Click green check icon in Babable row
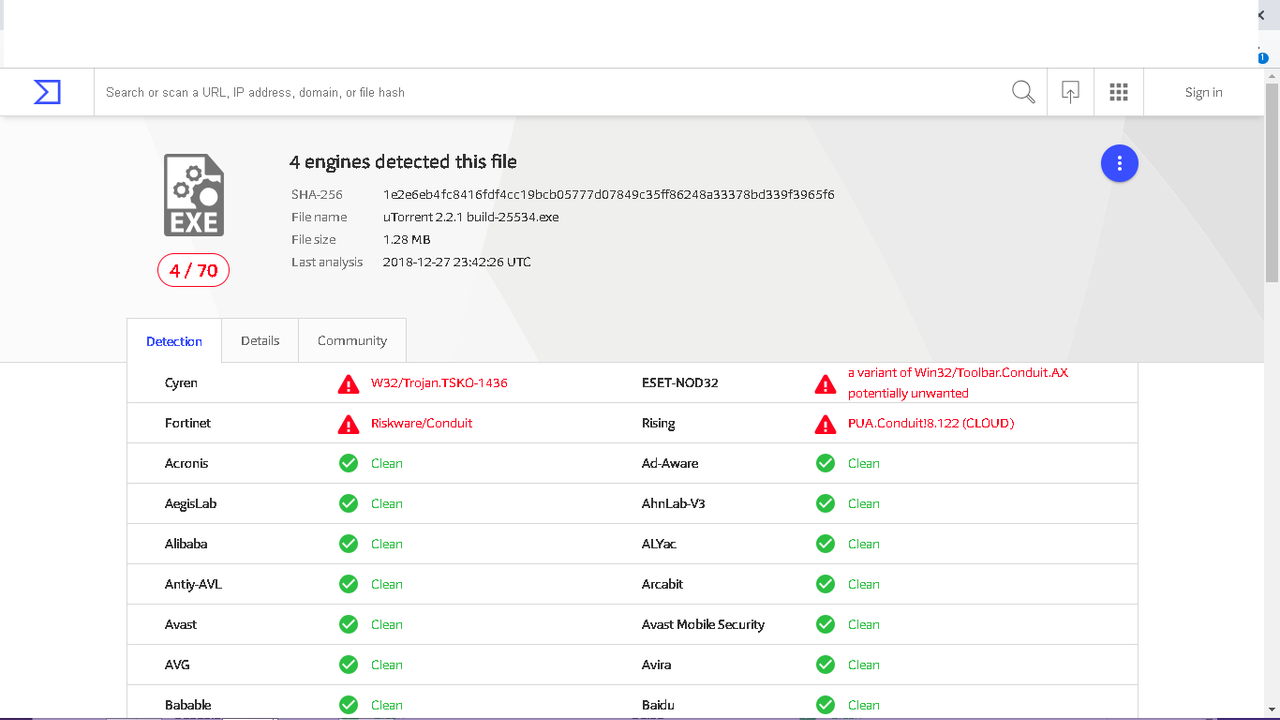The height and width of the screenshot is (720, 1280). pos(348,704)
